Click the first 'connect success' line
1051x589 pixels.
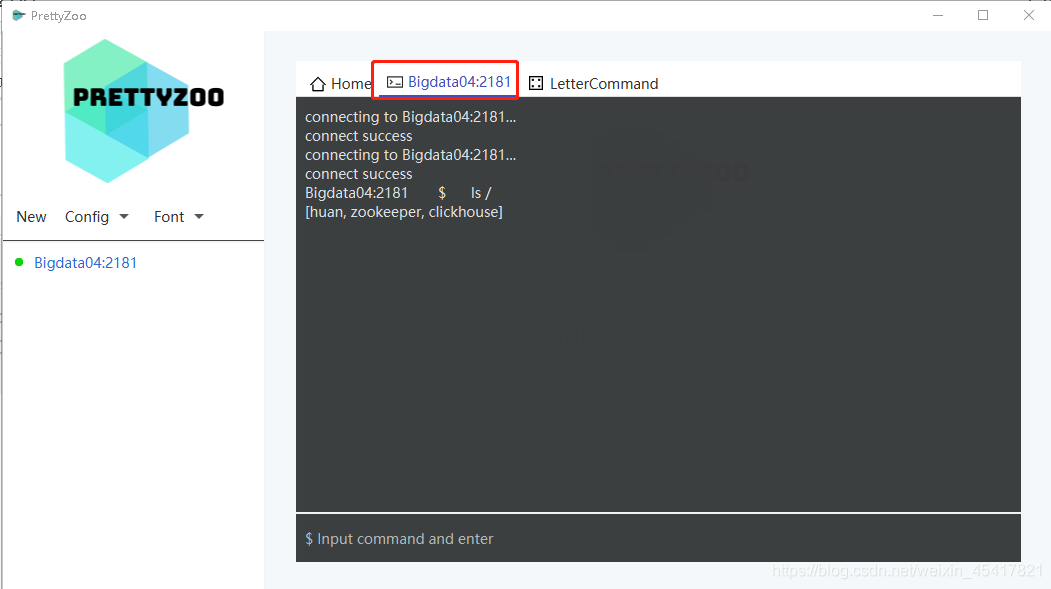(359, 136)
